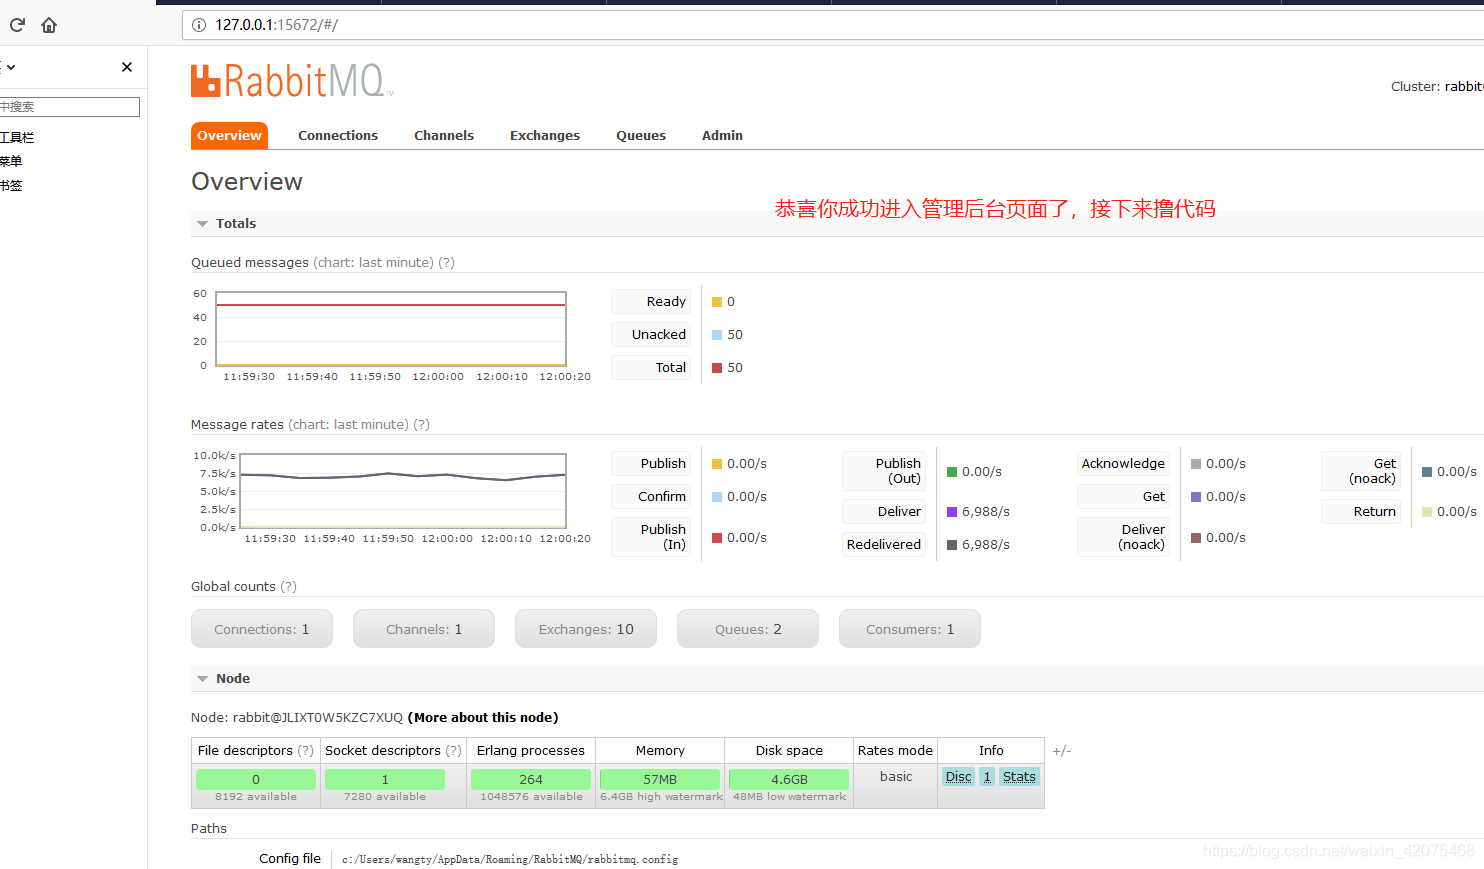Click the Publish (Out) green swatch

(x=952, y=472)
